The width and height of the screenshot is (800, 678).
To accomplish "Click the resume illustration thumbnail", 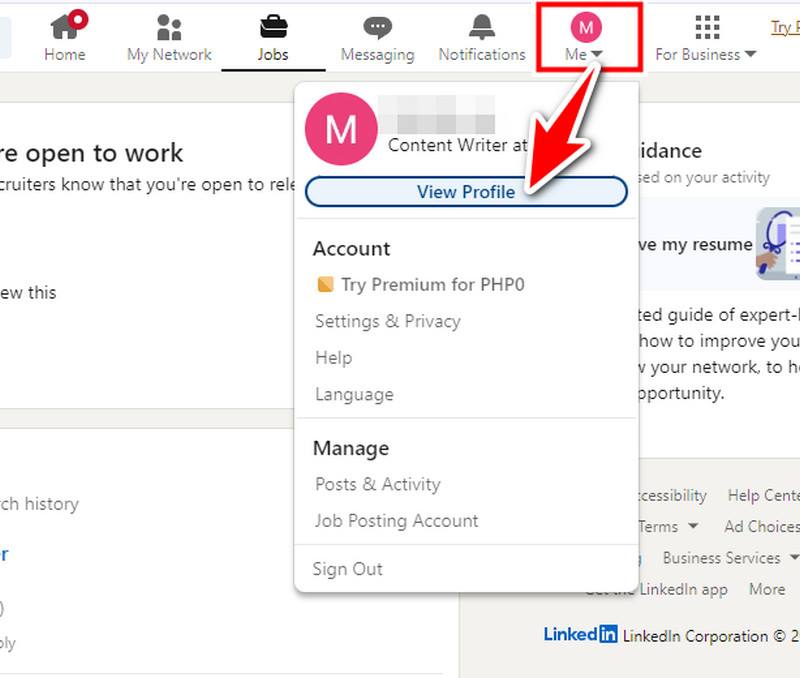I will pyautogui.click(x=778, y=244).
